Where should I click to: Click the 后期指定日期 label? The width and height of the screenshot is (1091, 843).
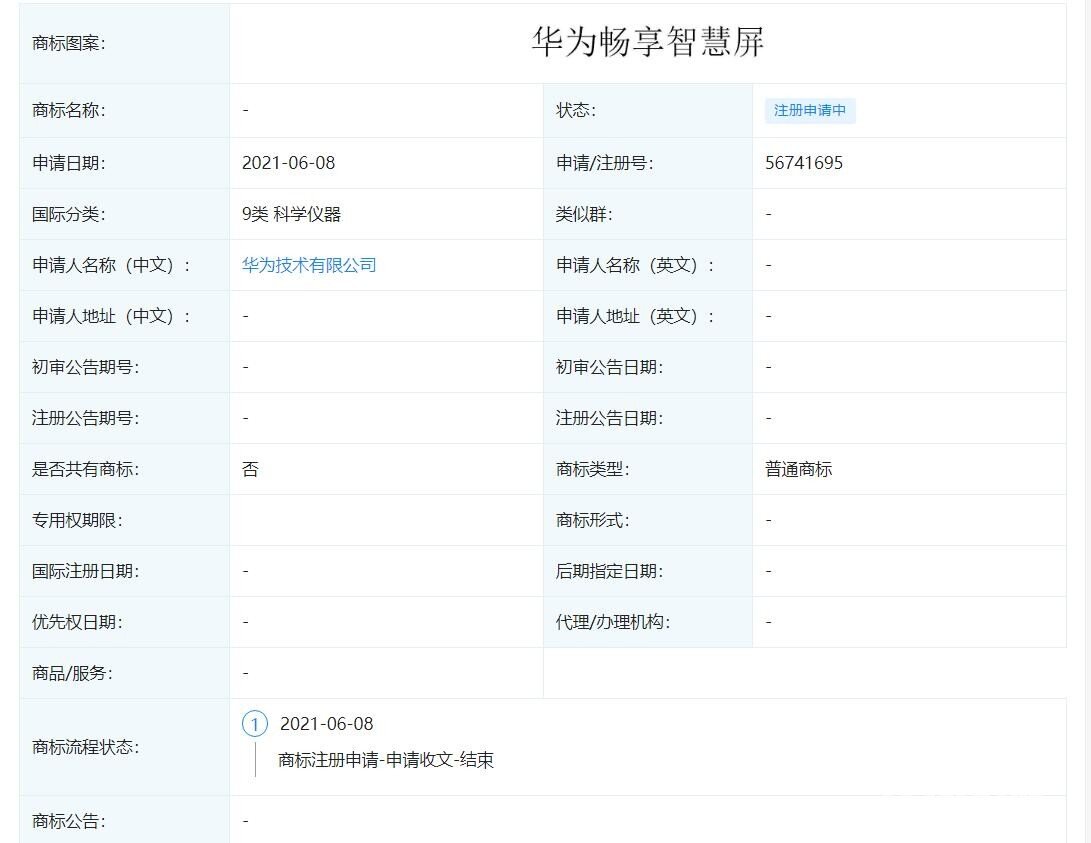pos(609,572)
